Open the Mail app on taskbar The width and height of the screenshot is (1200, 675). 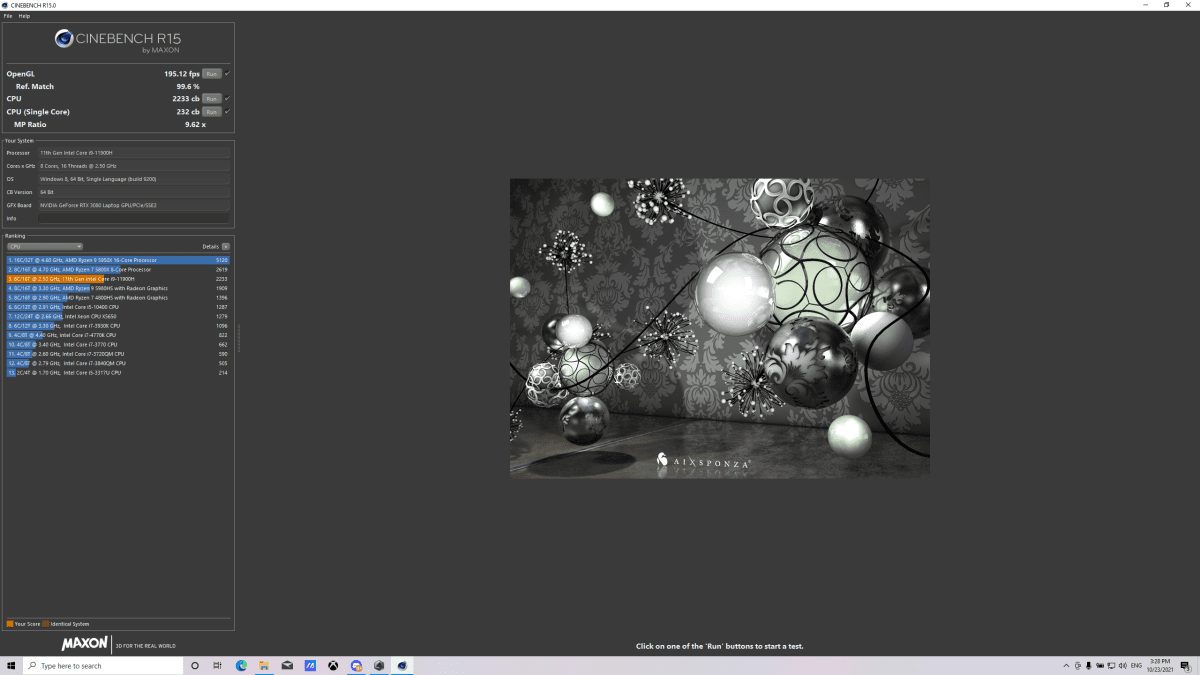(x=287, y=665)
